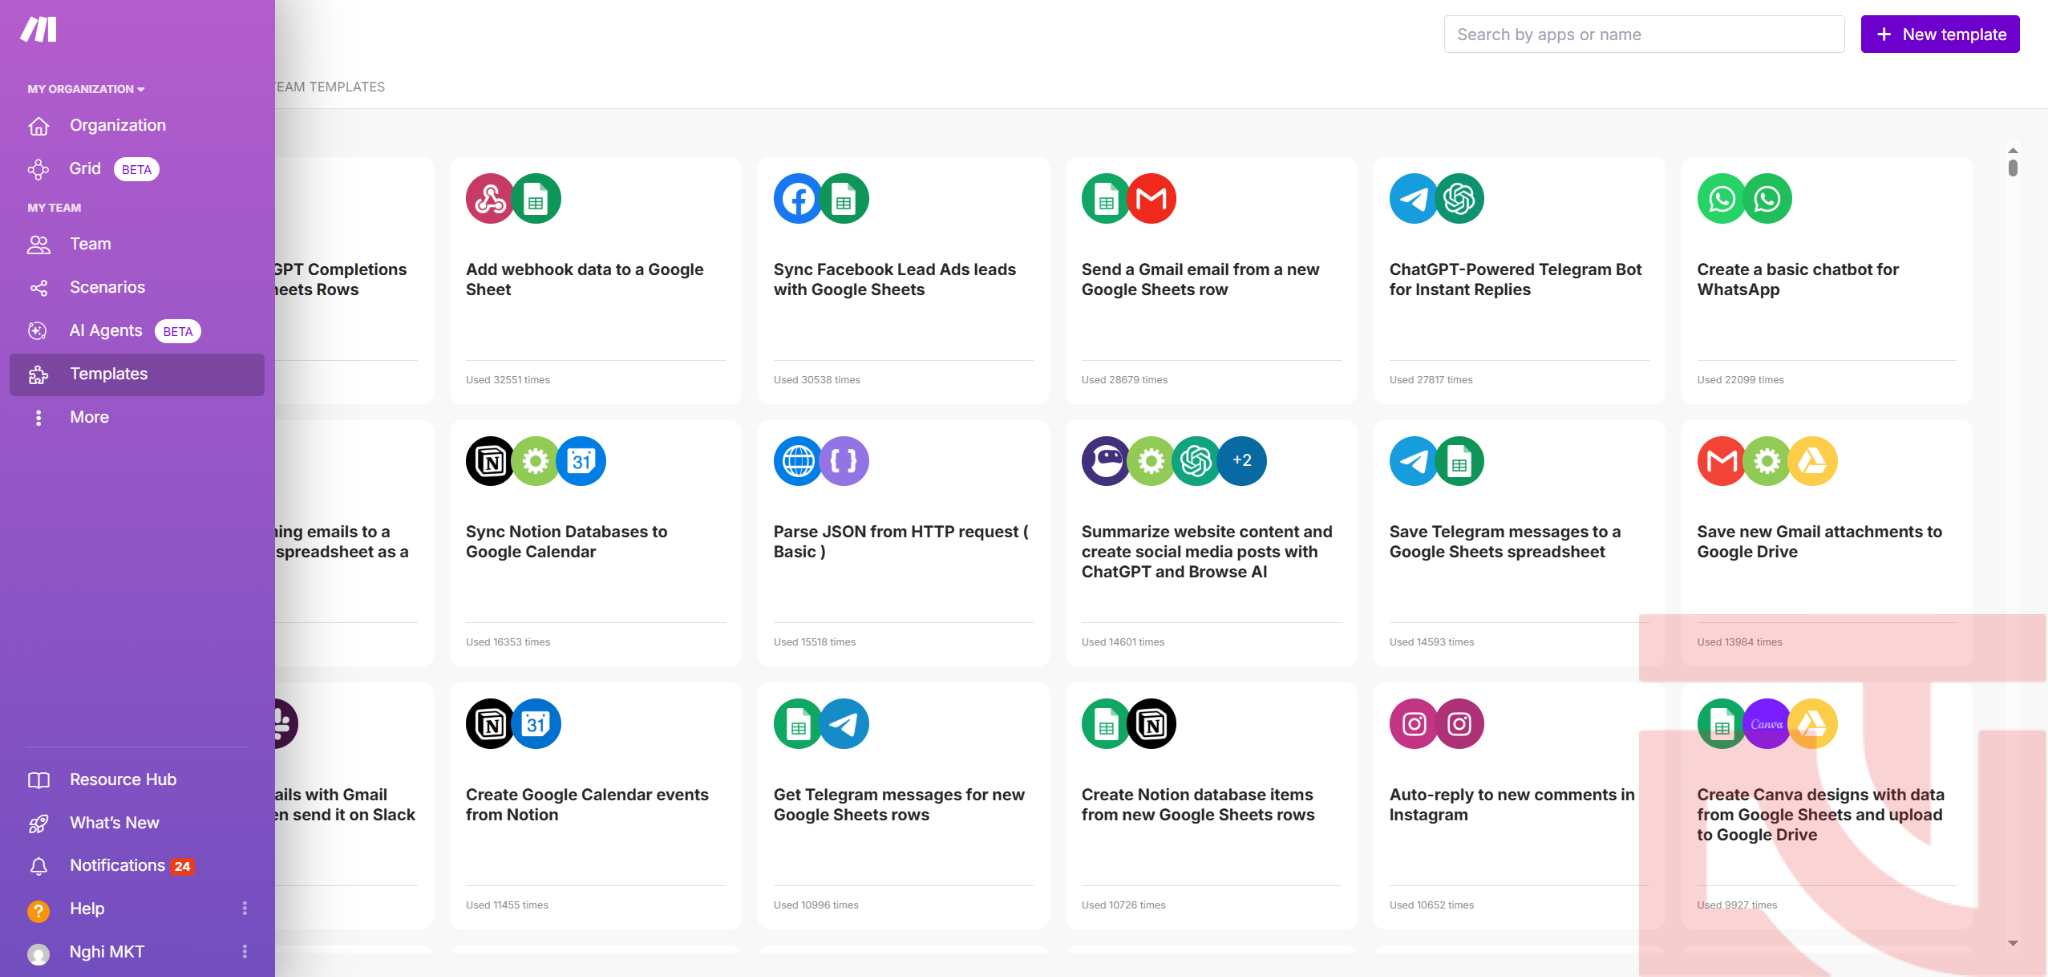Open the Team page
The height and width of the screenshot is (977, 2048).
pos(137,244)
